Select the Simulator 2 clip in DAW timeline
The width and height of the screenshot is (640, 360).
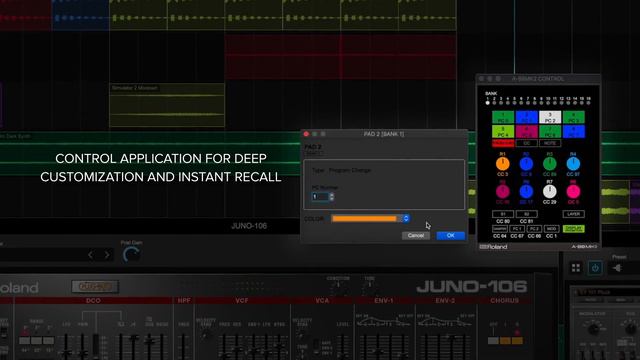(x=167, y=105)
